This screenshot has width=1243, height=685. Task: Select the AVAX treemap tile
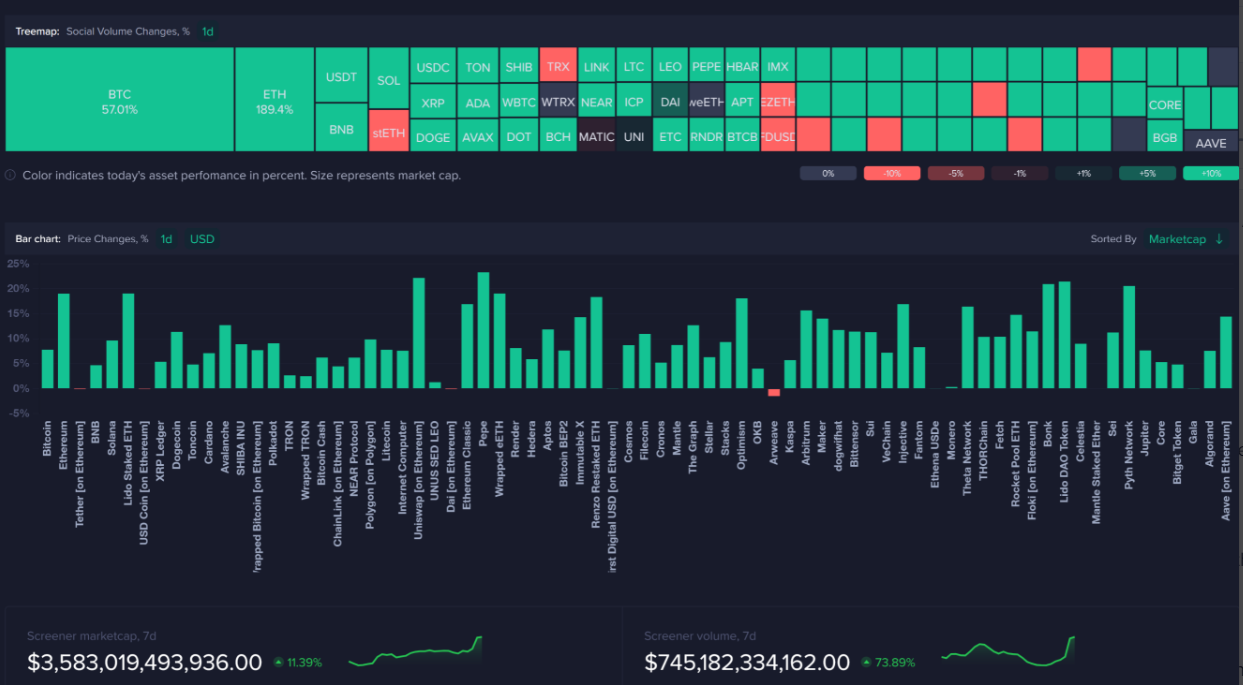pyautogui.click(x=478, y=137)
